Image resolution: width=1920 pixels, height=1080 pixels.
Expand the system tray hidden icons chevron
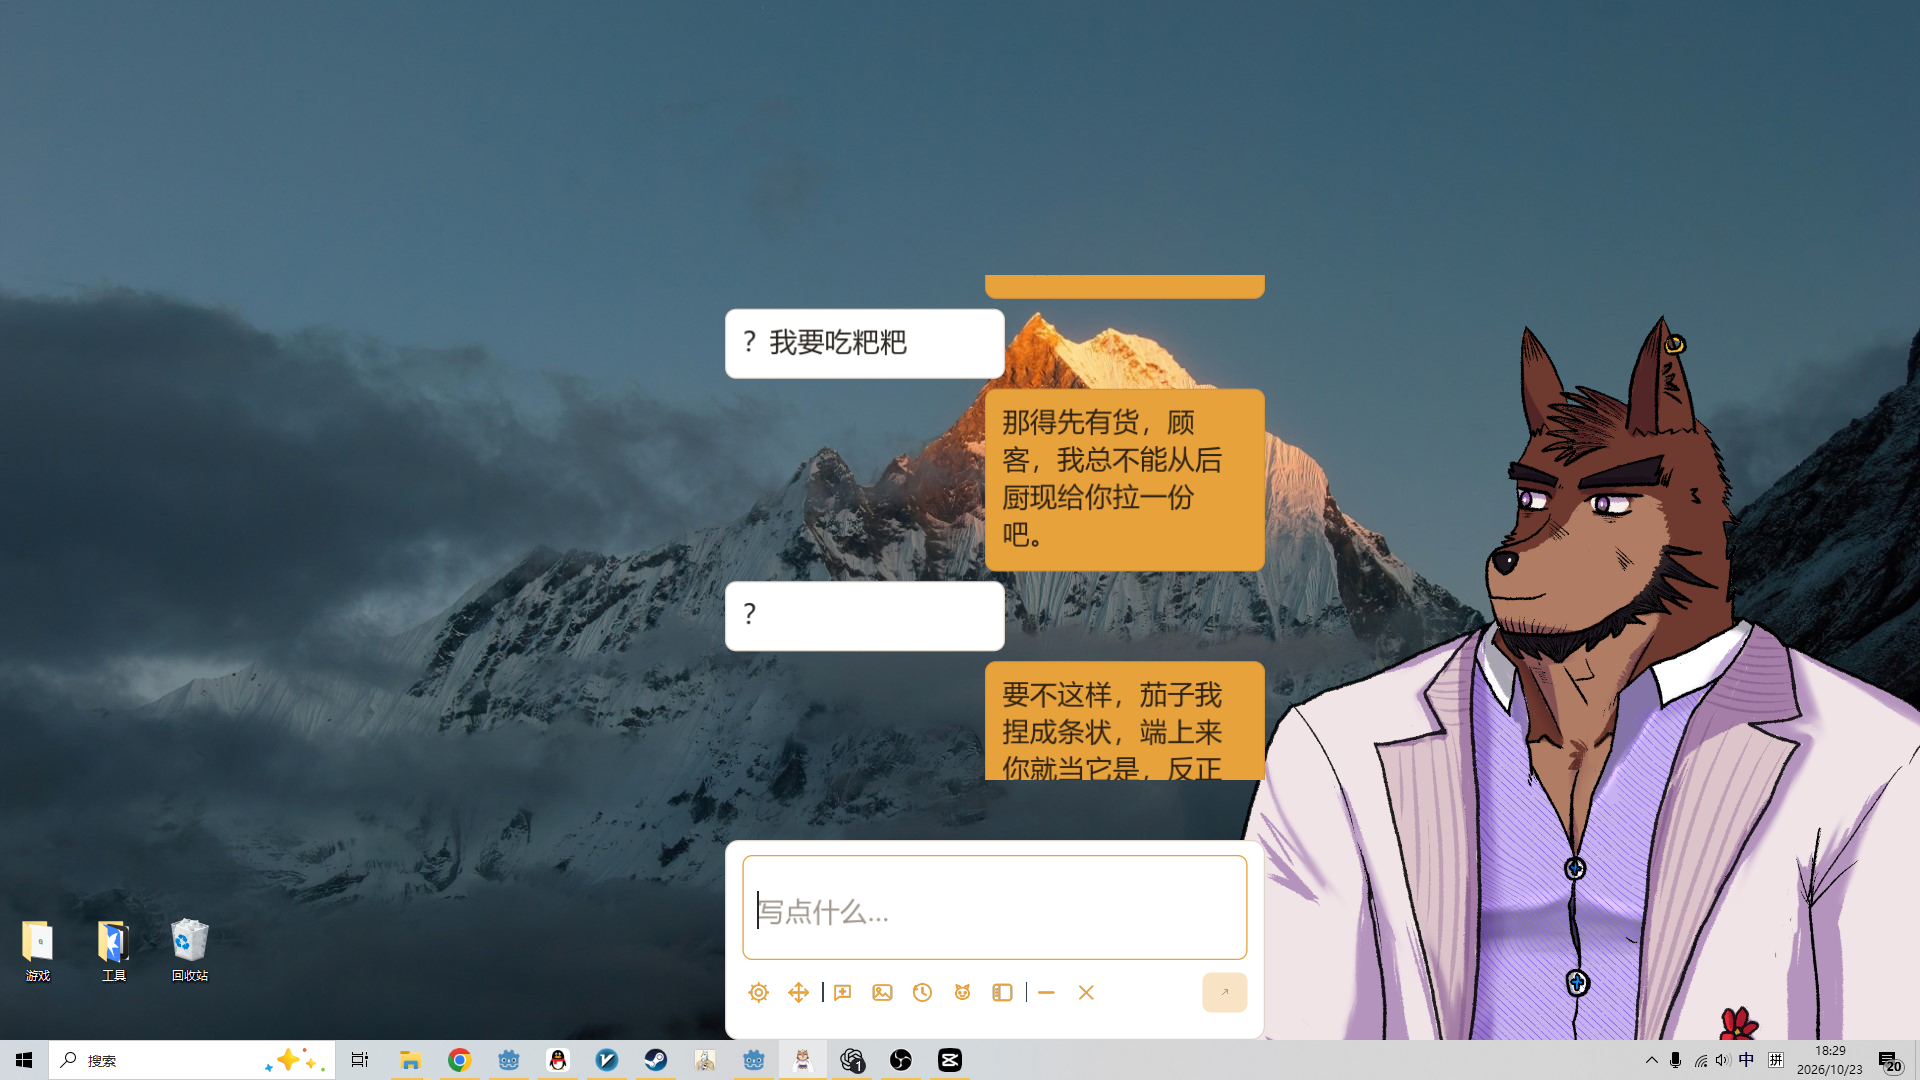click(x=1652, y=1060)
